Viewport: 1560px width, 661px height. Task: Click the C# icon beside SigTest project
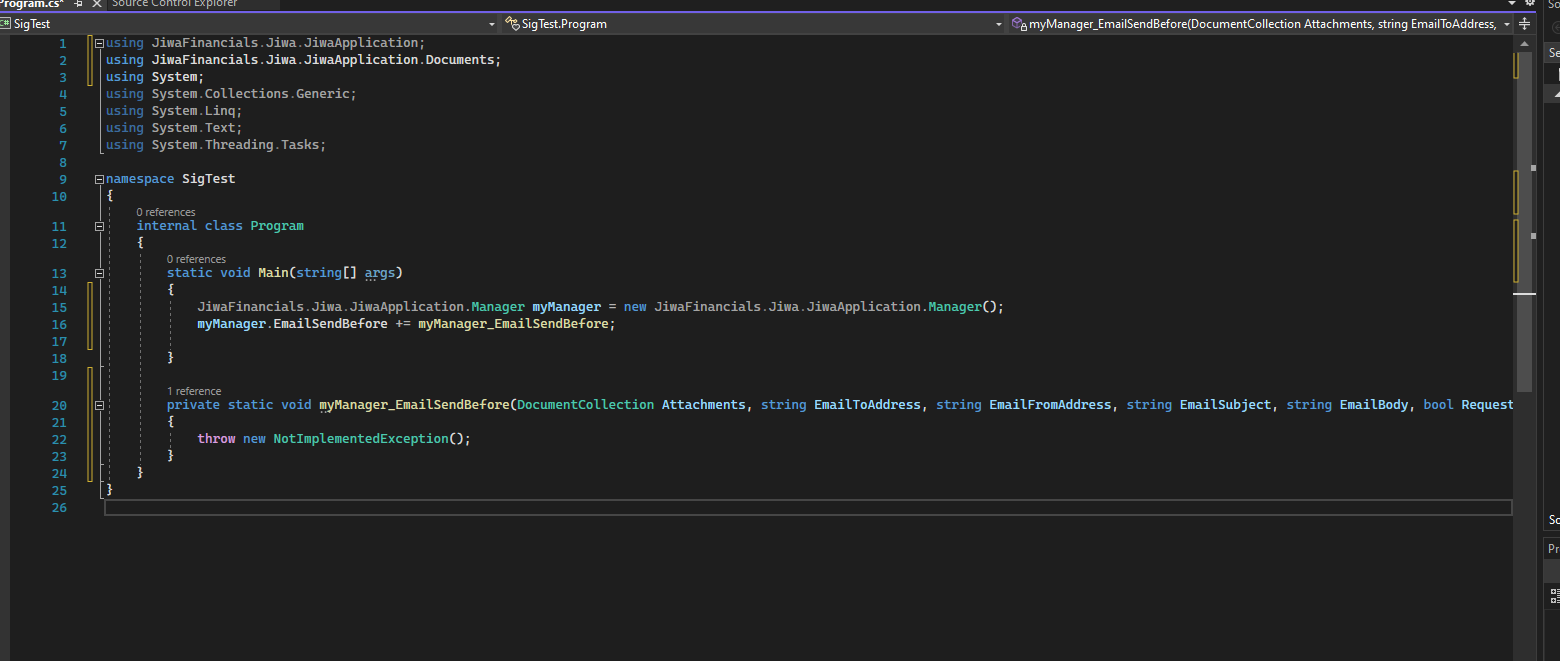point(6,24)
